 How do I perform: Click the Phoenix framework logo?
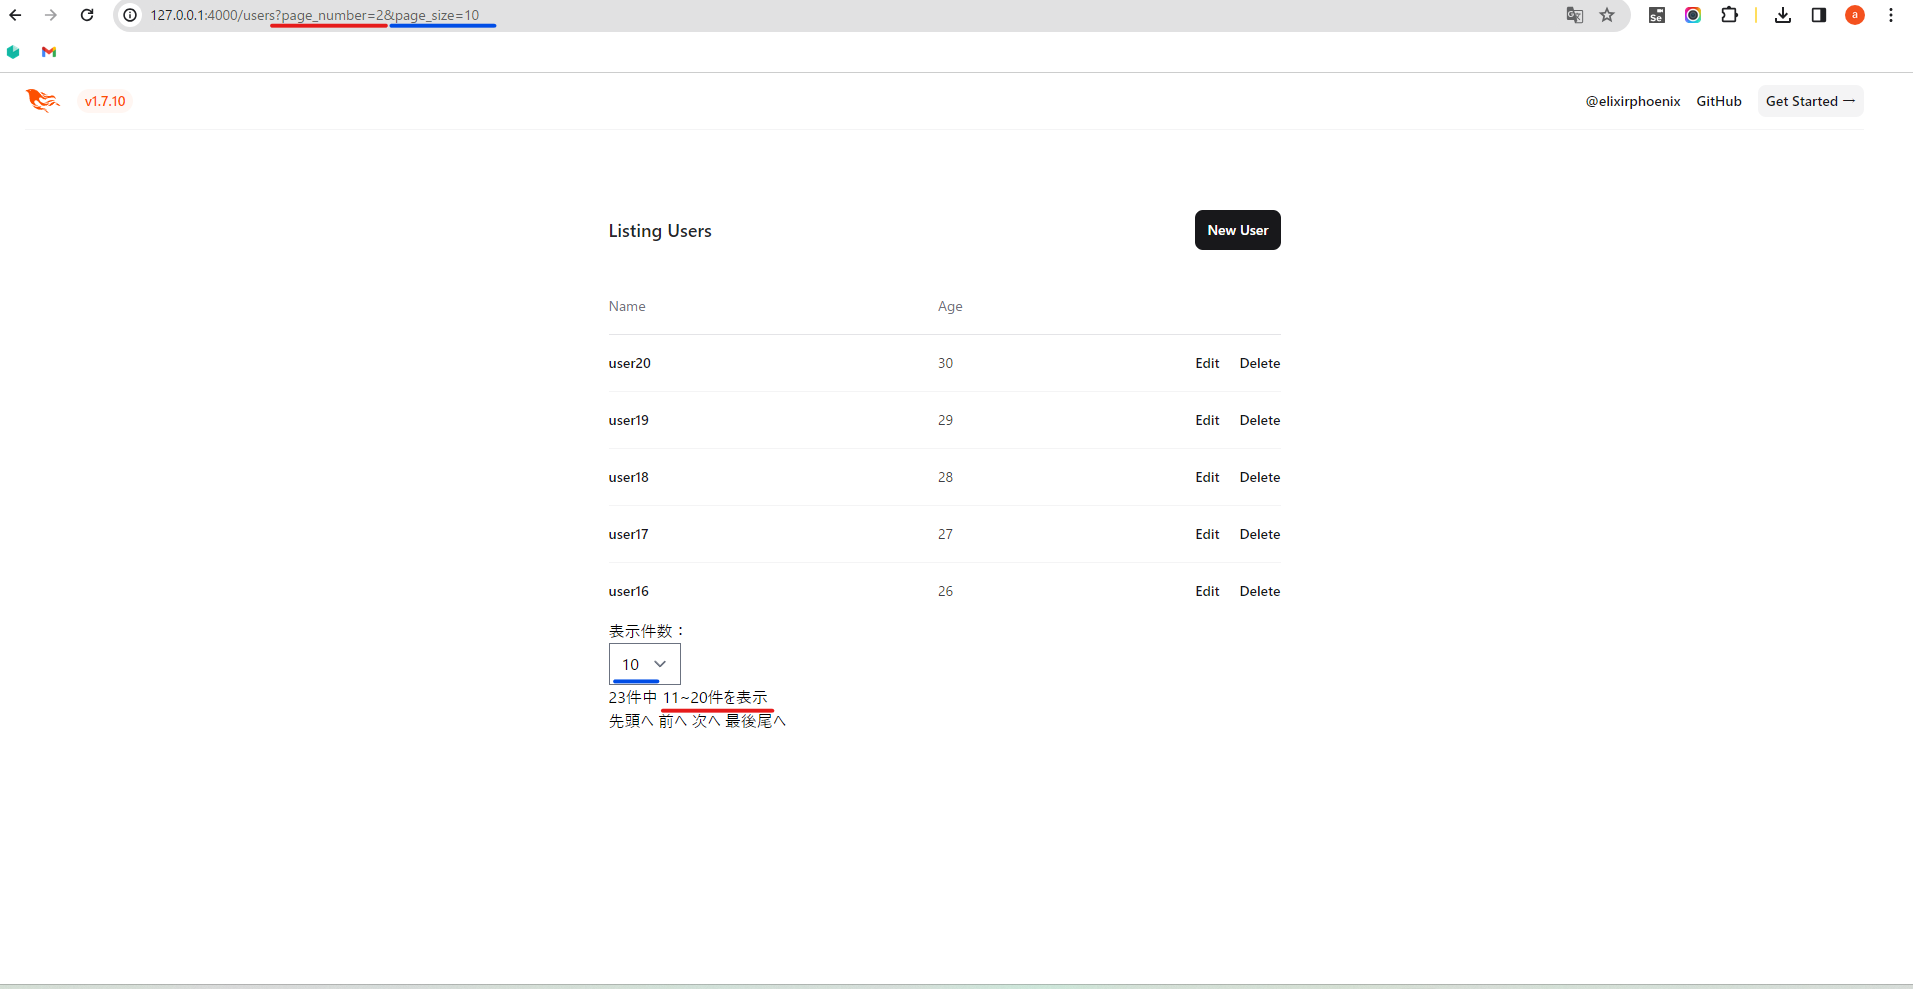43,100
